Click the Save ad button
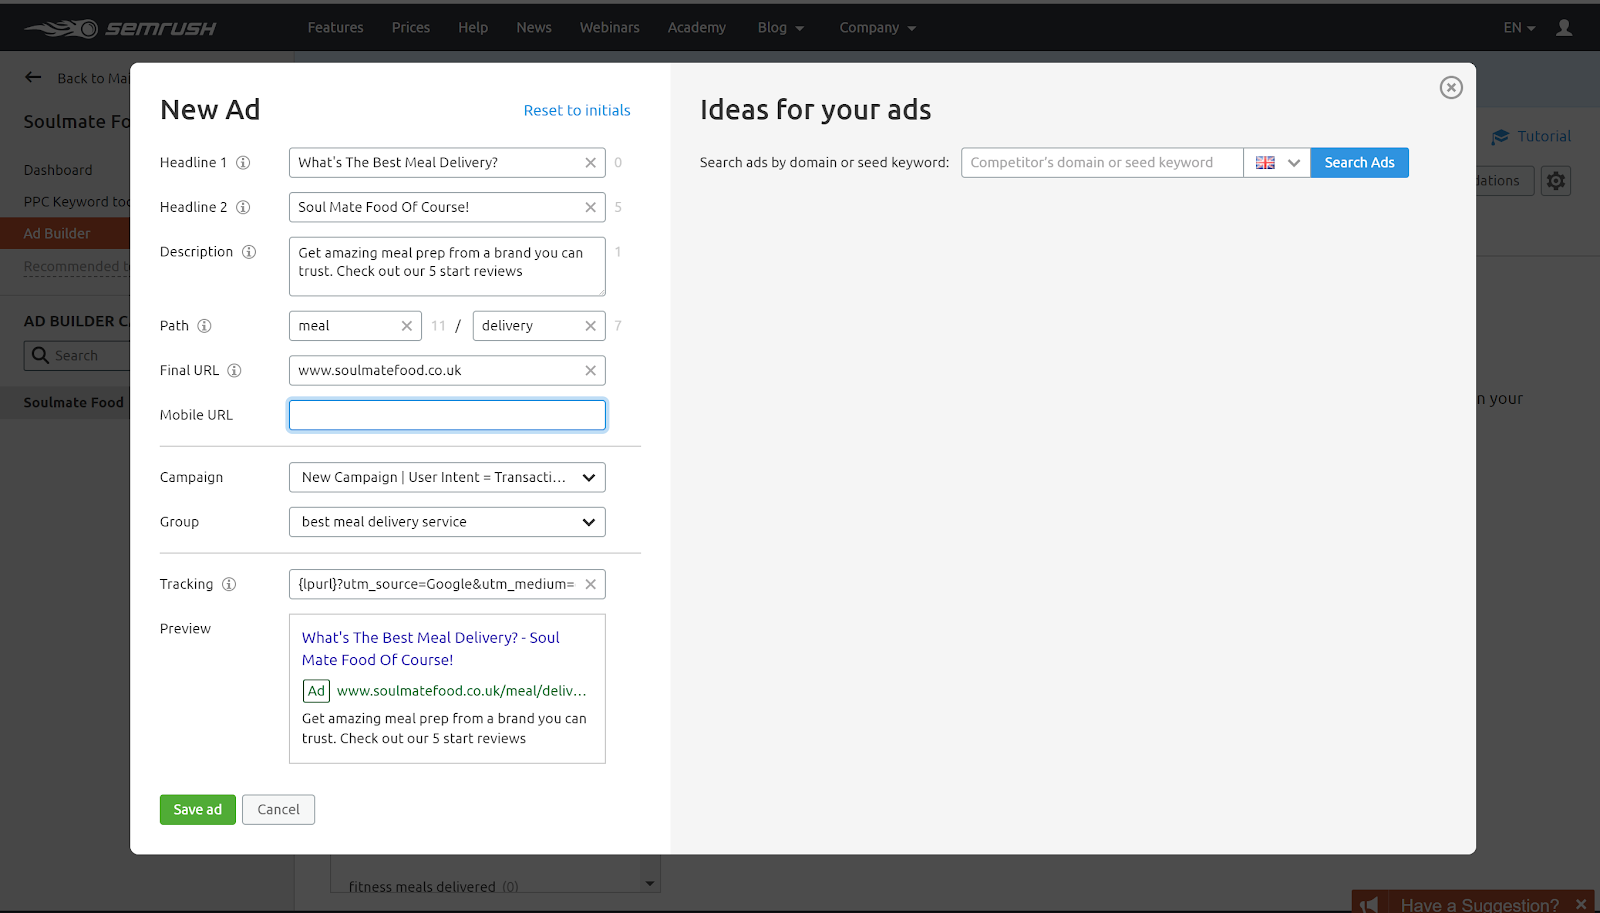The image size is (1600, 913). click(198, 810)
